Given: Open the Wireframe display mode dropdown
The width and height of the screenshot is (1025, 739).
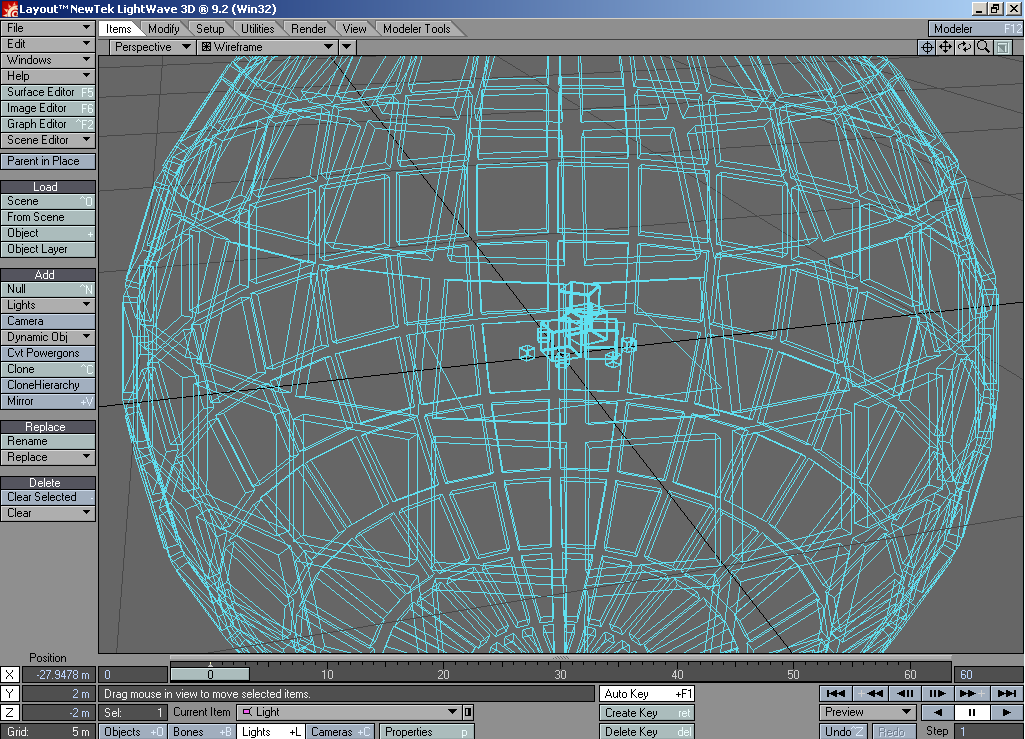Looking at the screenshot, I should click(267, 47).
